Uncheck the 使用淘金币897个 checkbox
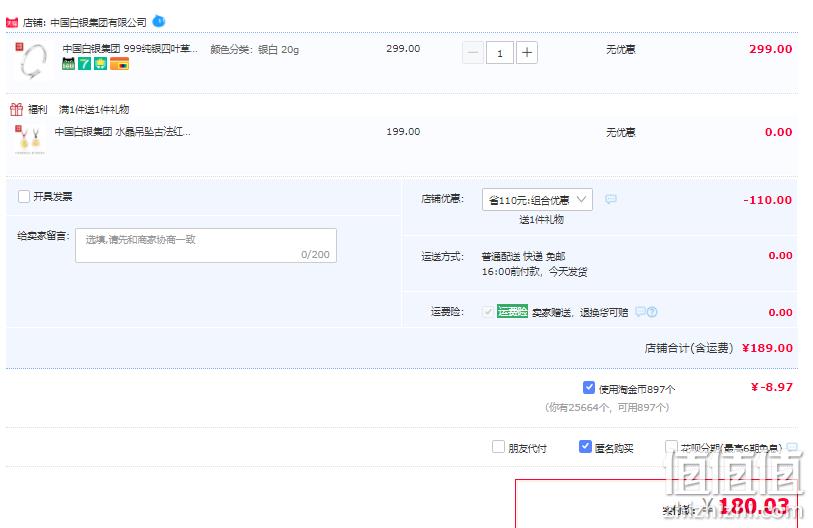This screenshot has height=528, width=813. [588, 387]
